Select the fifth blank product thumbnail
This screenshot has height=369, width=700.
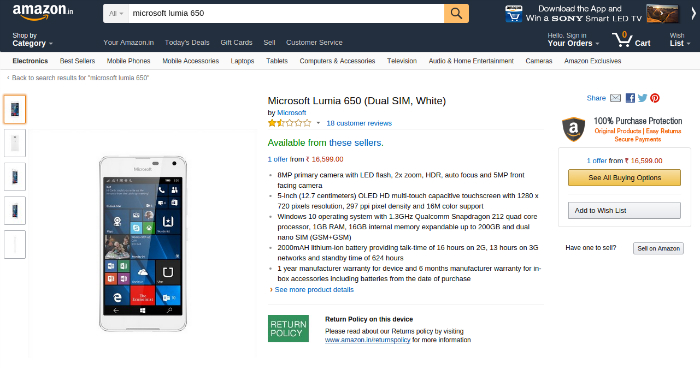(x=15, y=244)
